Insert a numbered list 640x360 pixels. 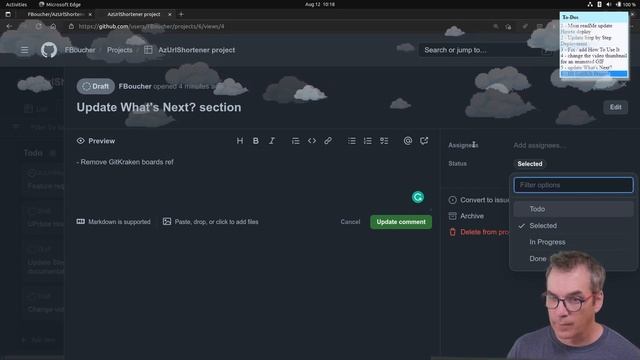(x=368, y=141)
